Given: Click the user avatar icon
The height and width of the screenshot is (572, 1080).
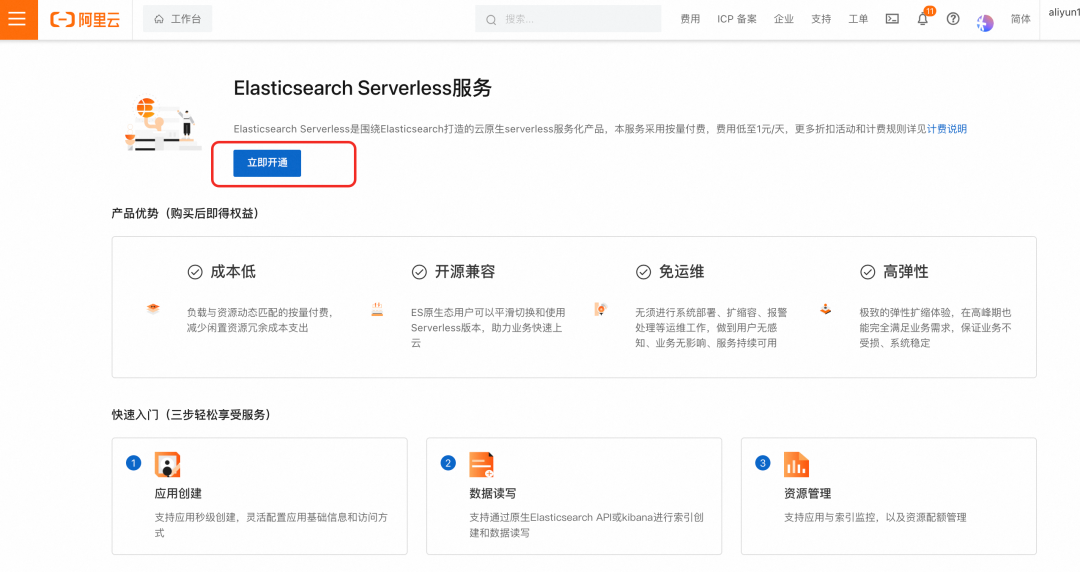Looking at the screenshot, I should 985,23.
